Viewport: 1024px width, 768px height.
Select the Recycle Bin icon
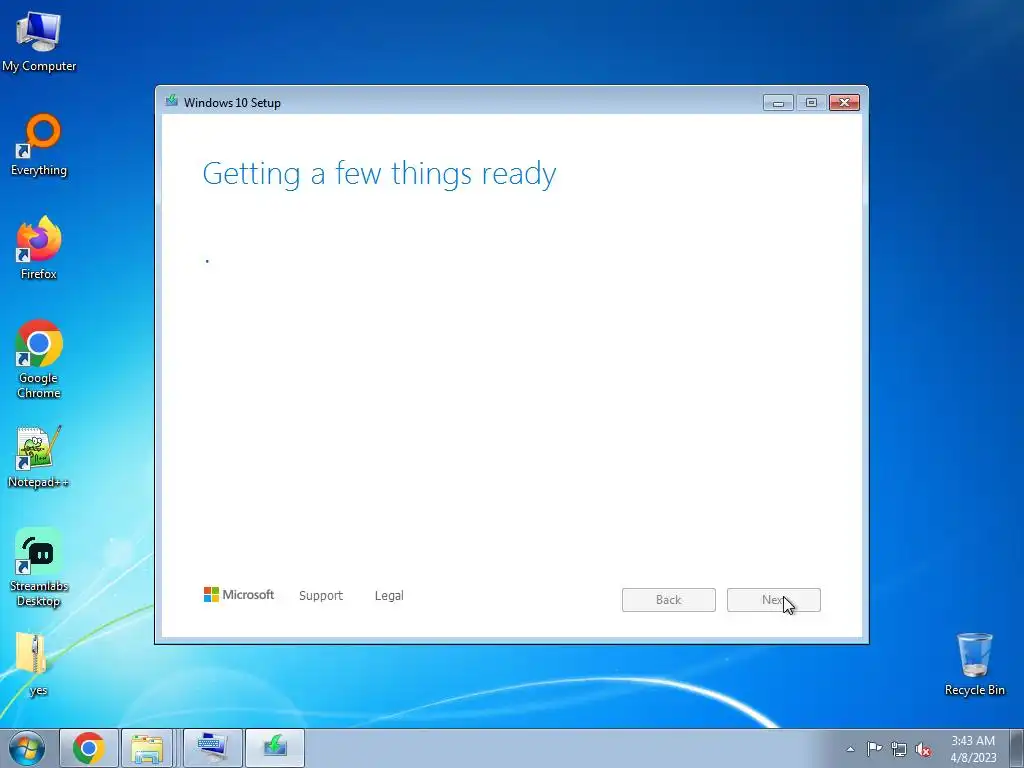[x=974, y=664]
